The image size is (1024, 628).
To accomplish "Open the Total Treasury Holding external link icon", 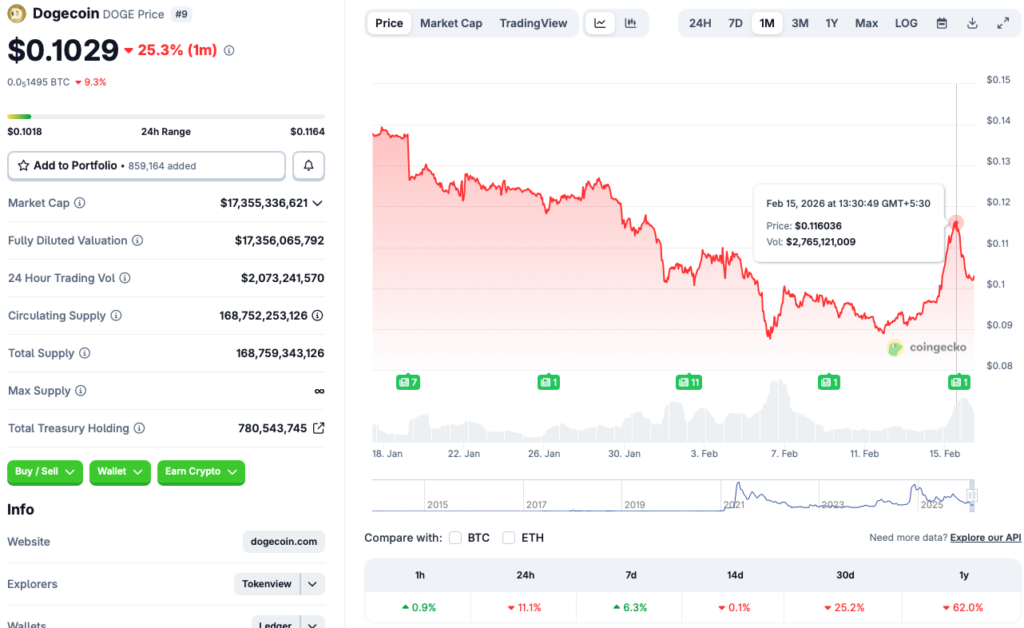I will [320, 428].
